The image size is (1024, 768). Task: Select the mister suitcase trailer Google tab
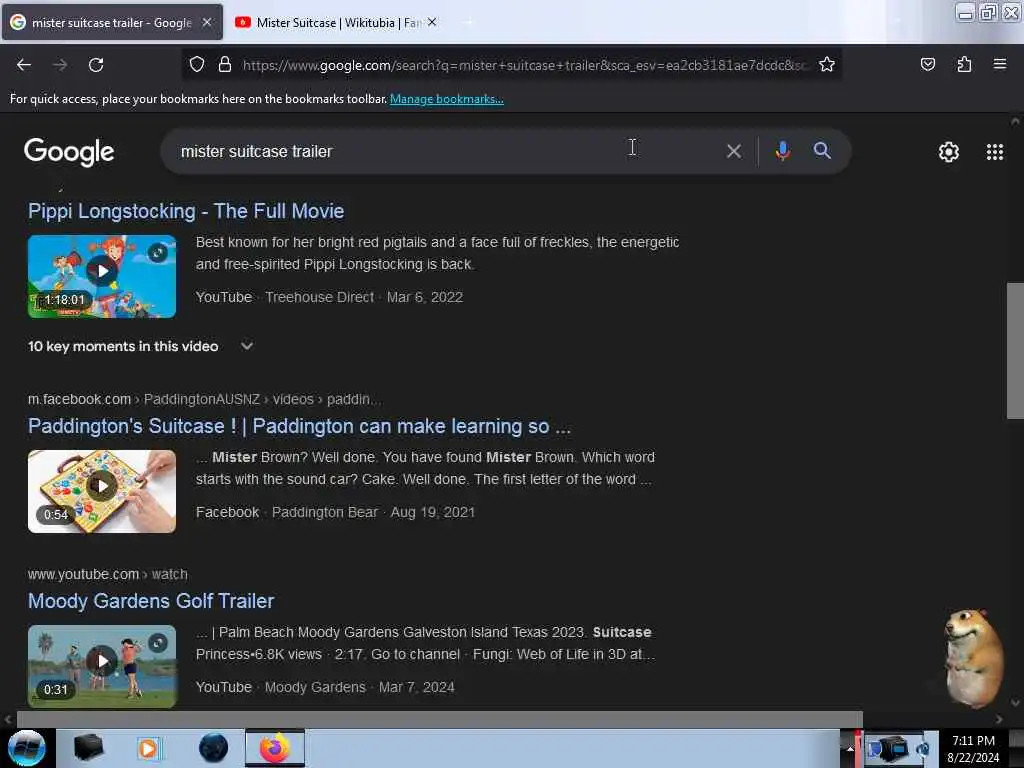111,22
